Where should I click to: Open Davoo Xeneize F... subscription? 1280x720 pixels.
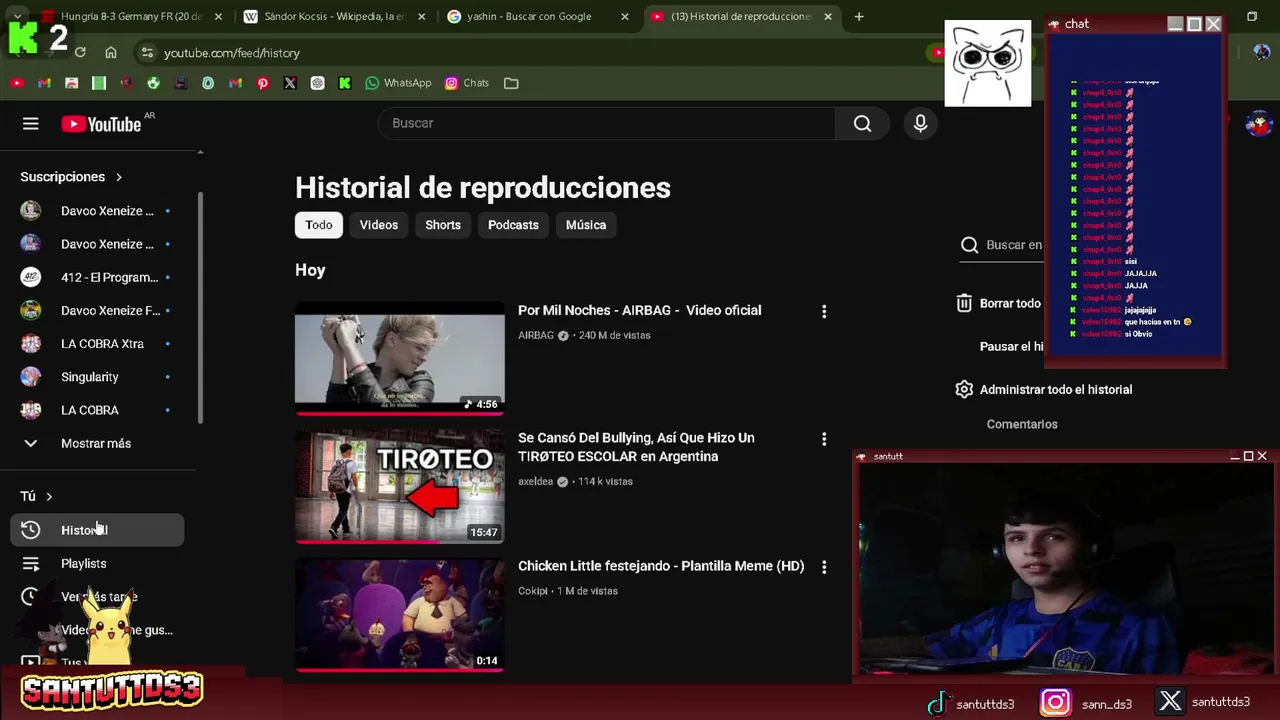pyautogui.click(x=97, y=311)
